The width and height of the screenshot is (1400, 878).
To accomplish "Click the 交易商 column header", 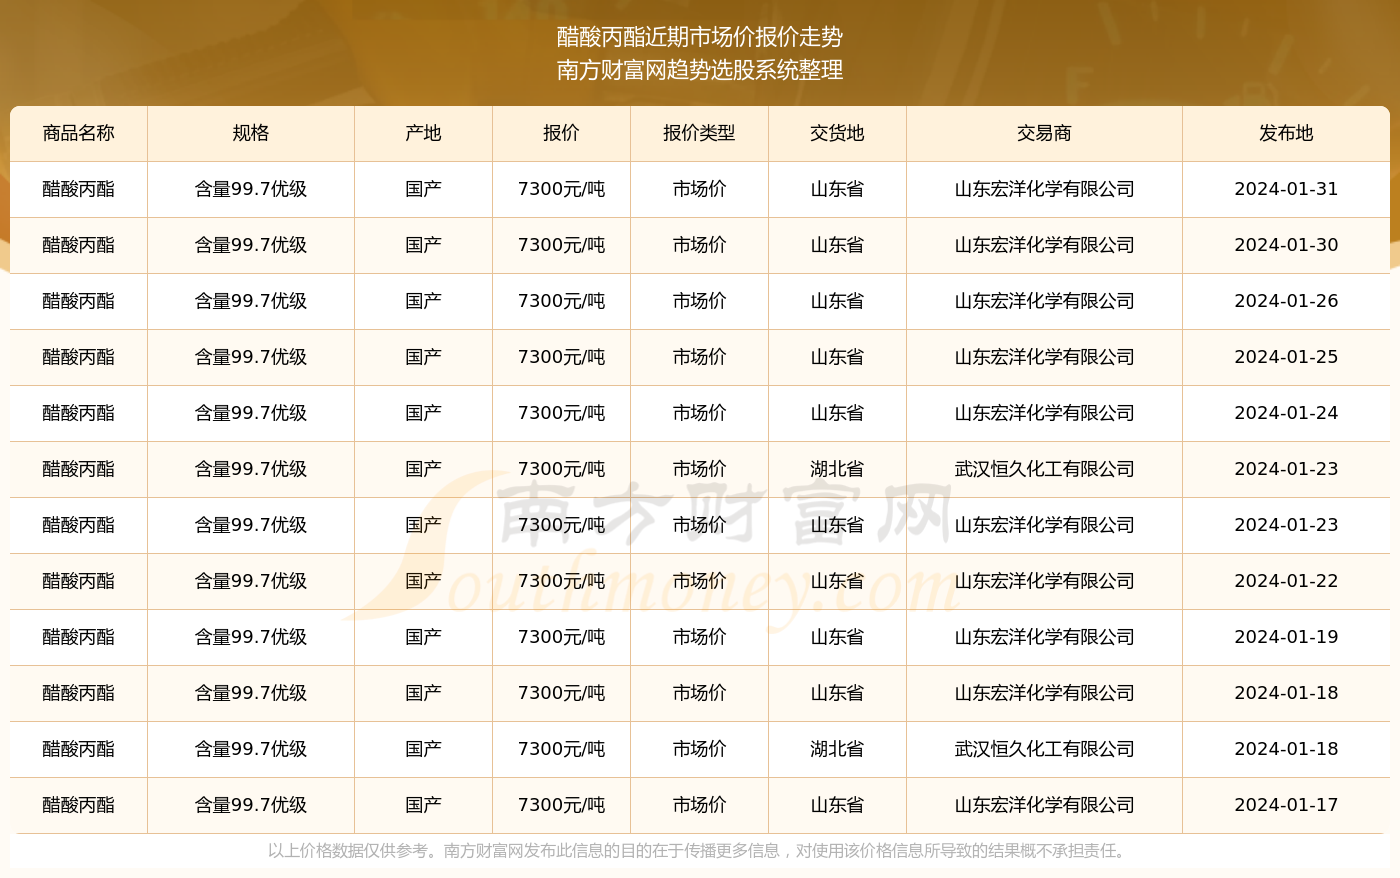I will coord(1045,133).
